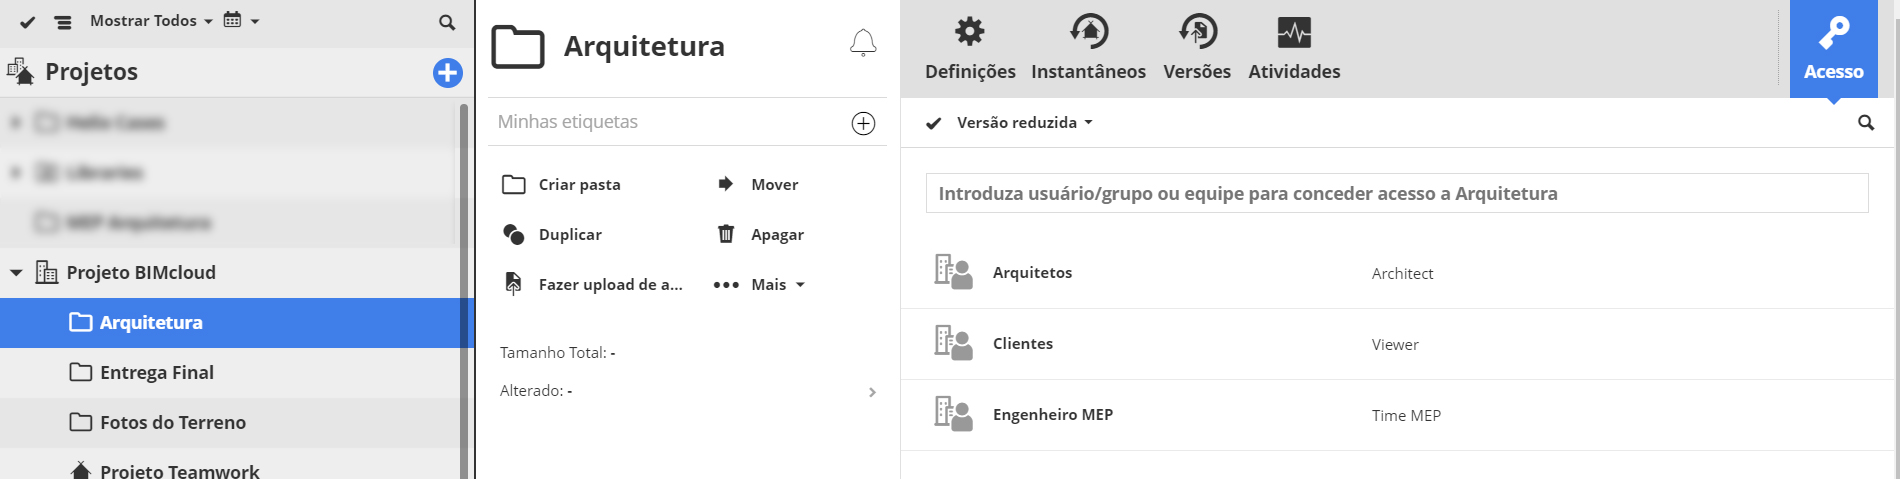Screen dimensions: 1900x479
Task: Search the access list with magnifier icon
Action: tap(1866, 123)
